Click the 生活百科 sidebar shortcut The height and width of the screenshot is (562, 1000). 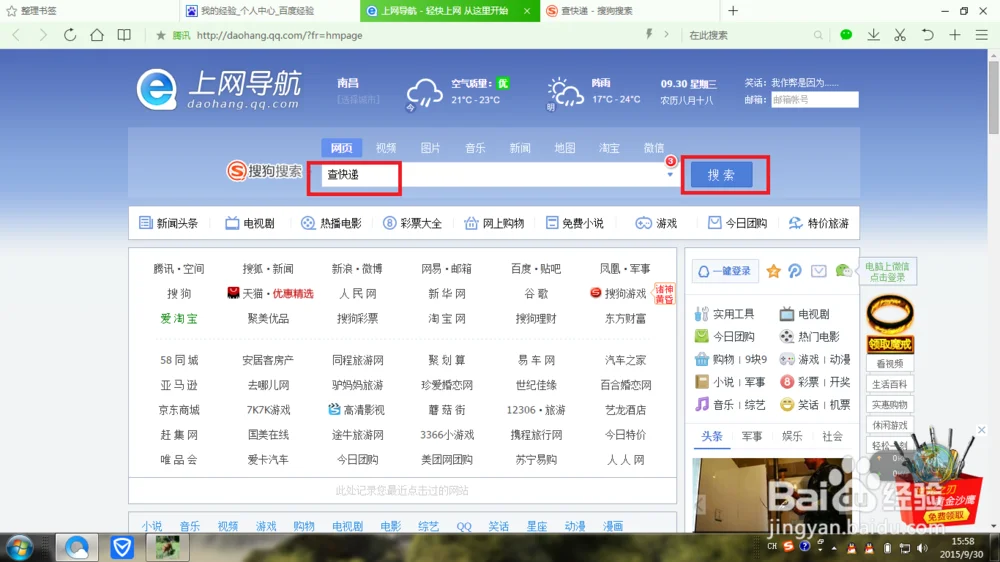point(890,384)
